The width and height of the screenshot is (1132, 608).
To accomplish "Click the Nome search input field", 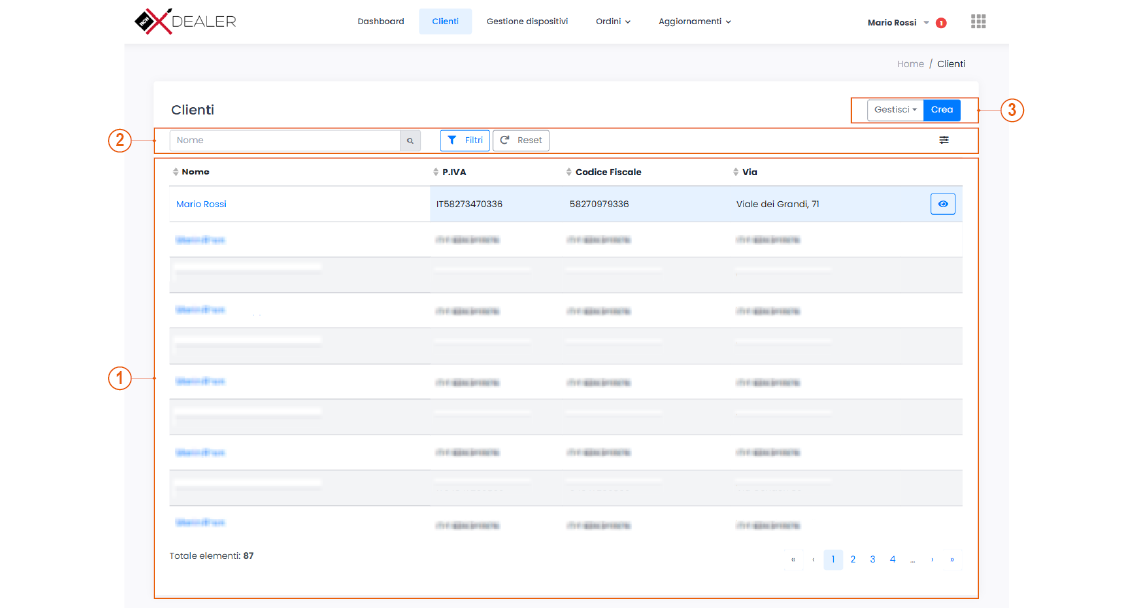I will point(285,140).
